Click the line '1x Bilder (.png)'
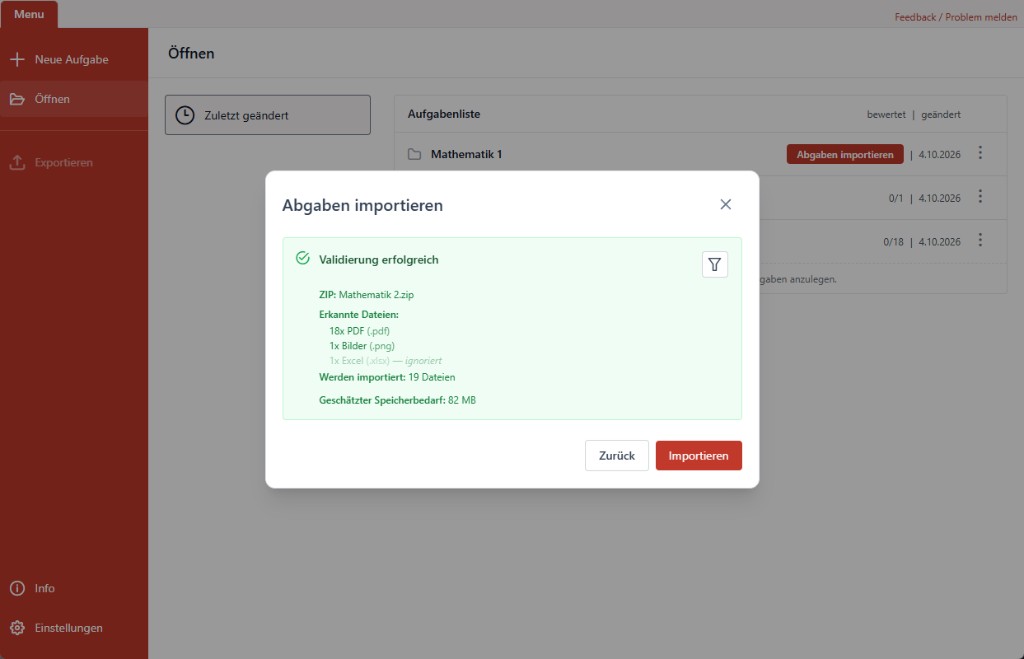 point(362,346)
